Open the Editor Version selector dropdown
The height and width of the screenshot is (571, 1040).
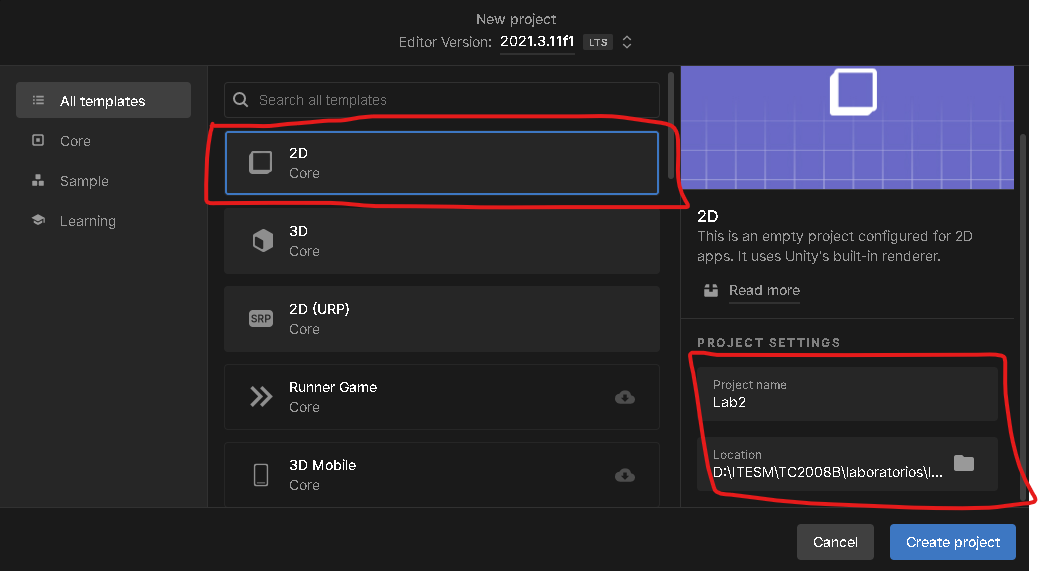click(626, 42)
